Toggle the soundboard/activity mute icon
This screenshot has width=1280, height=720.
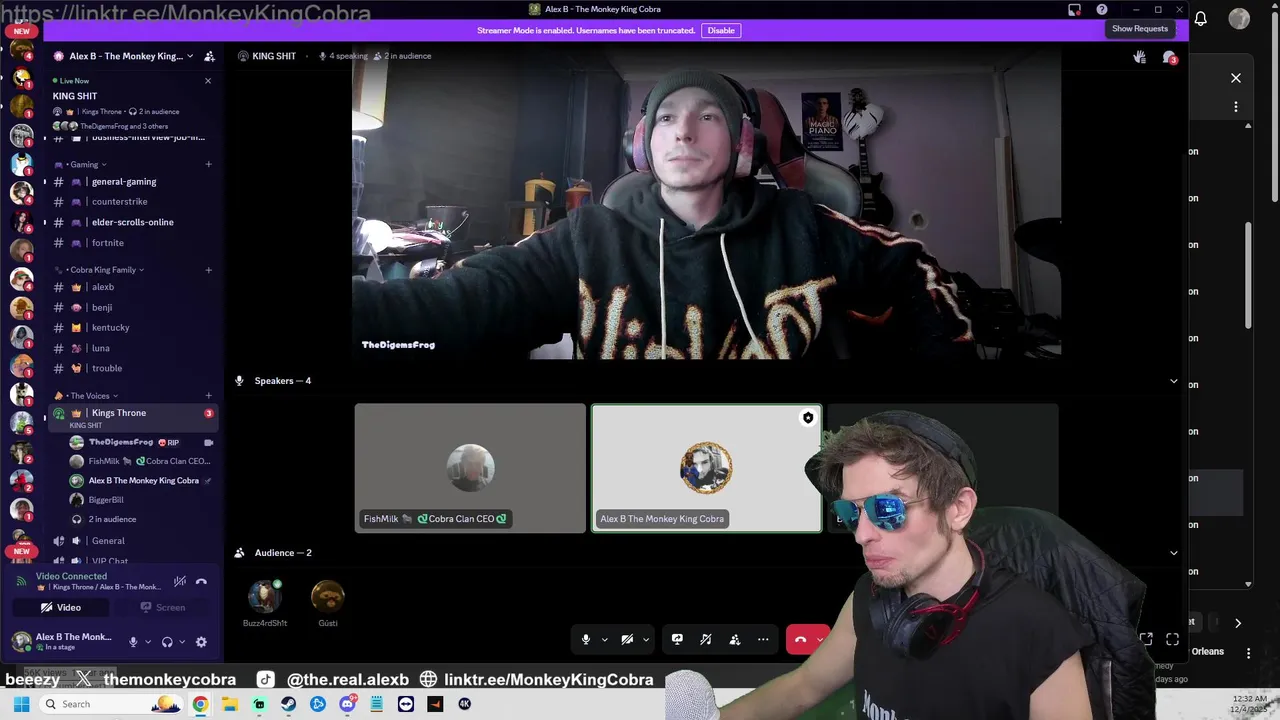coord(706,639)
